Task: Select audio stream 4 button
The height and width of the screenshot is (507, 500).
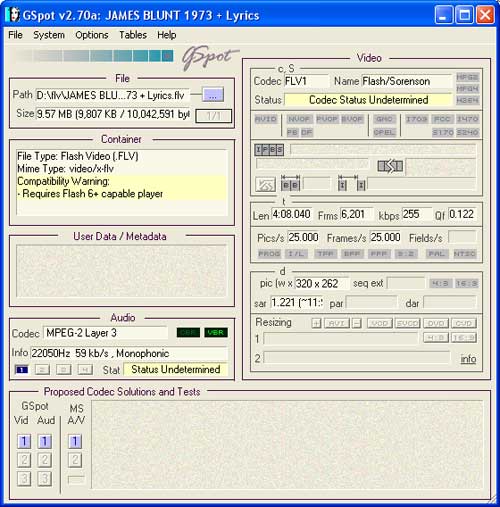Action: [x=85, y=370]
